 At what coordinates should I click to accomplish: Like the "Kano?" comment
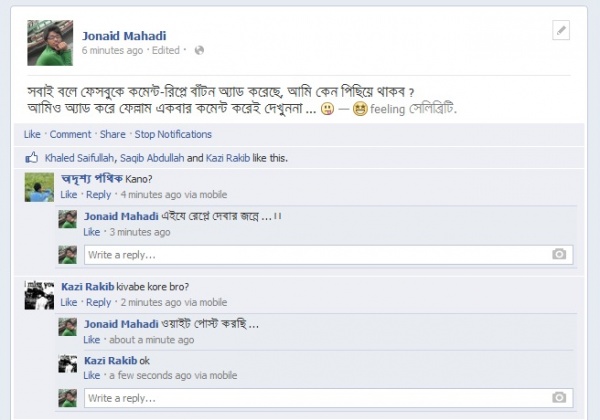69,194
